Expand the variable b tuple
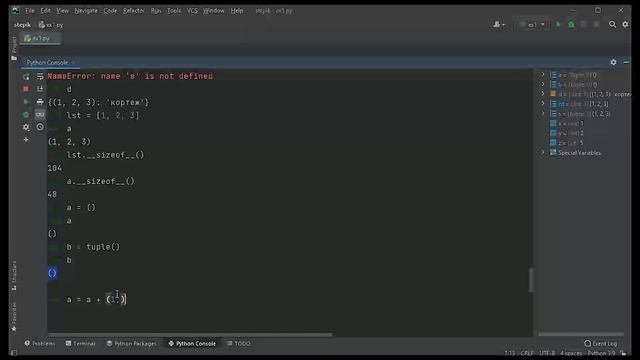 click(x=543, y=84)
